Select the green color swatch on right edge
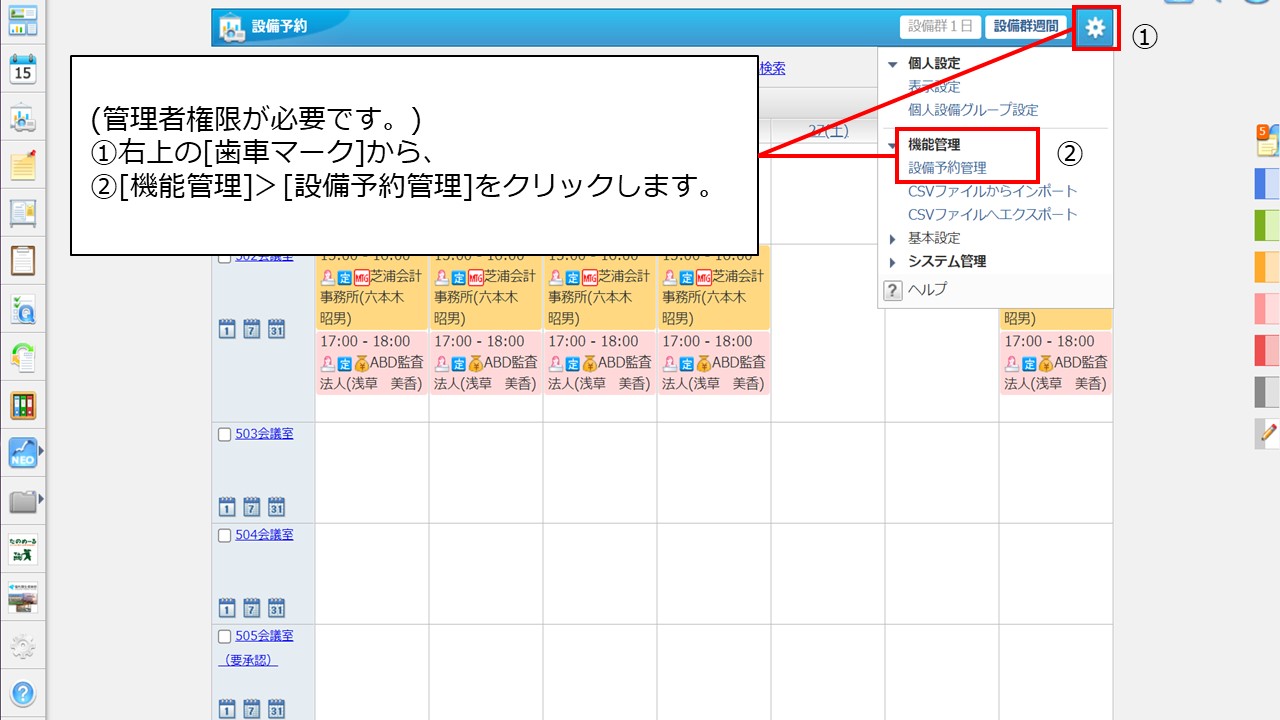 tap(1266, 225)
